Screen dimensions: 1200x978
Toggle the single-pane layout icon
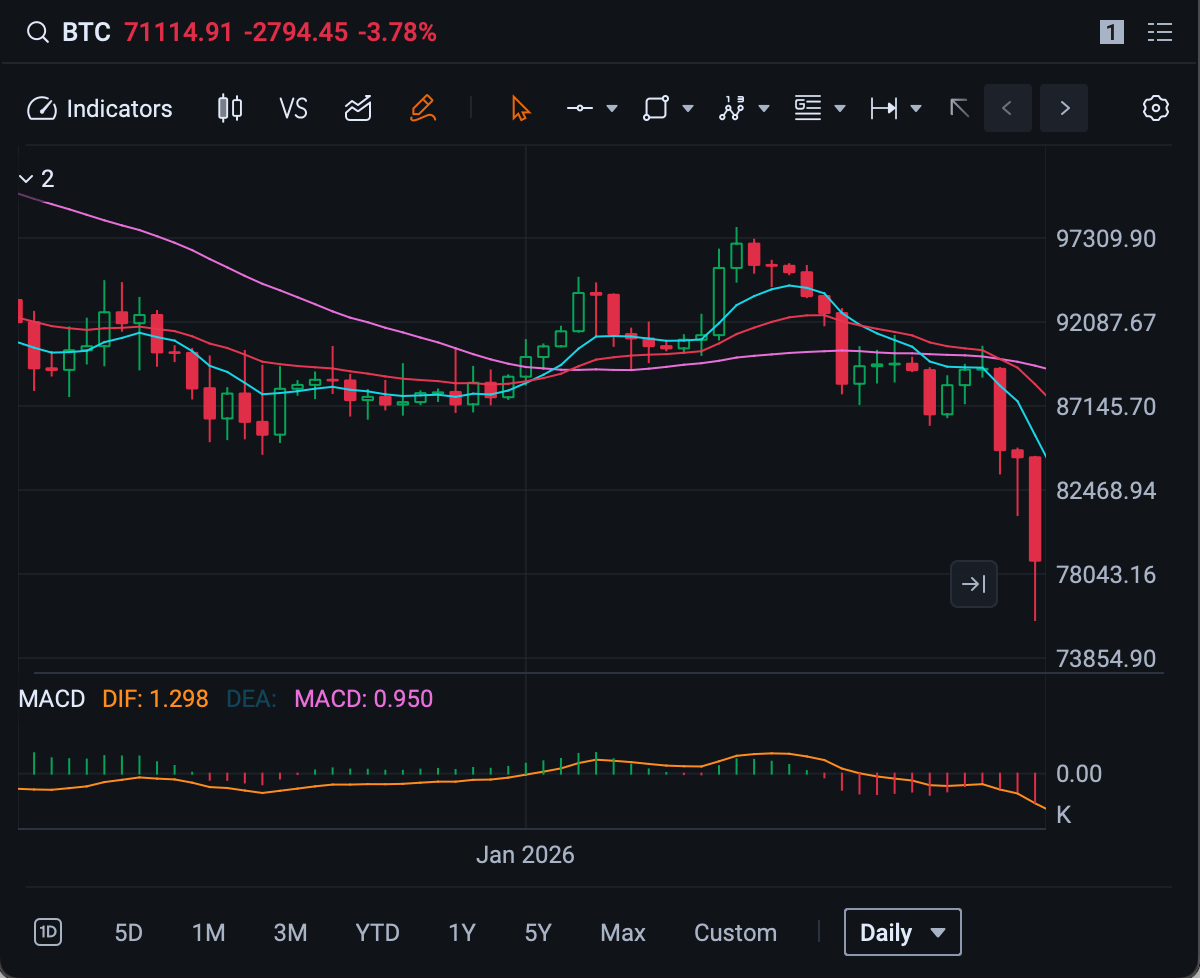(1112, 33)
